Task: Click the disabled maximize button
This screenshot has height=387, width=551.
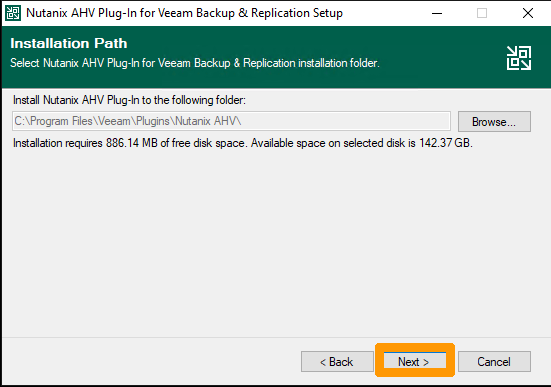Action: [482, 13]
